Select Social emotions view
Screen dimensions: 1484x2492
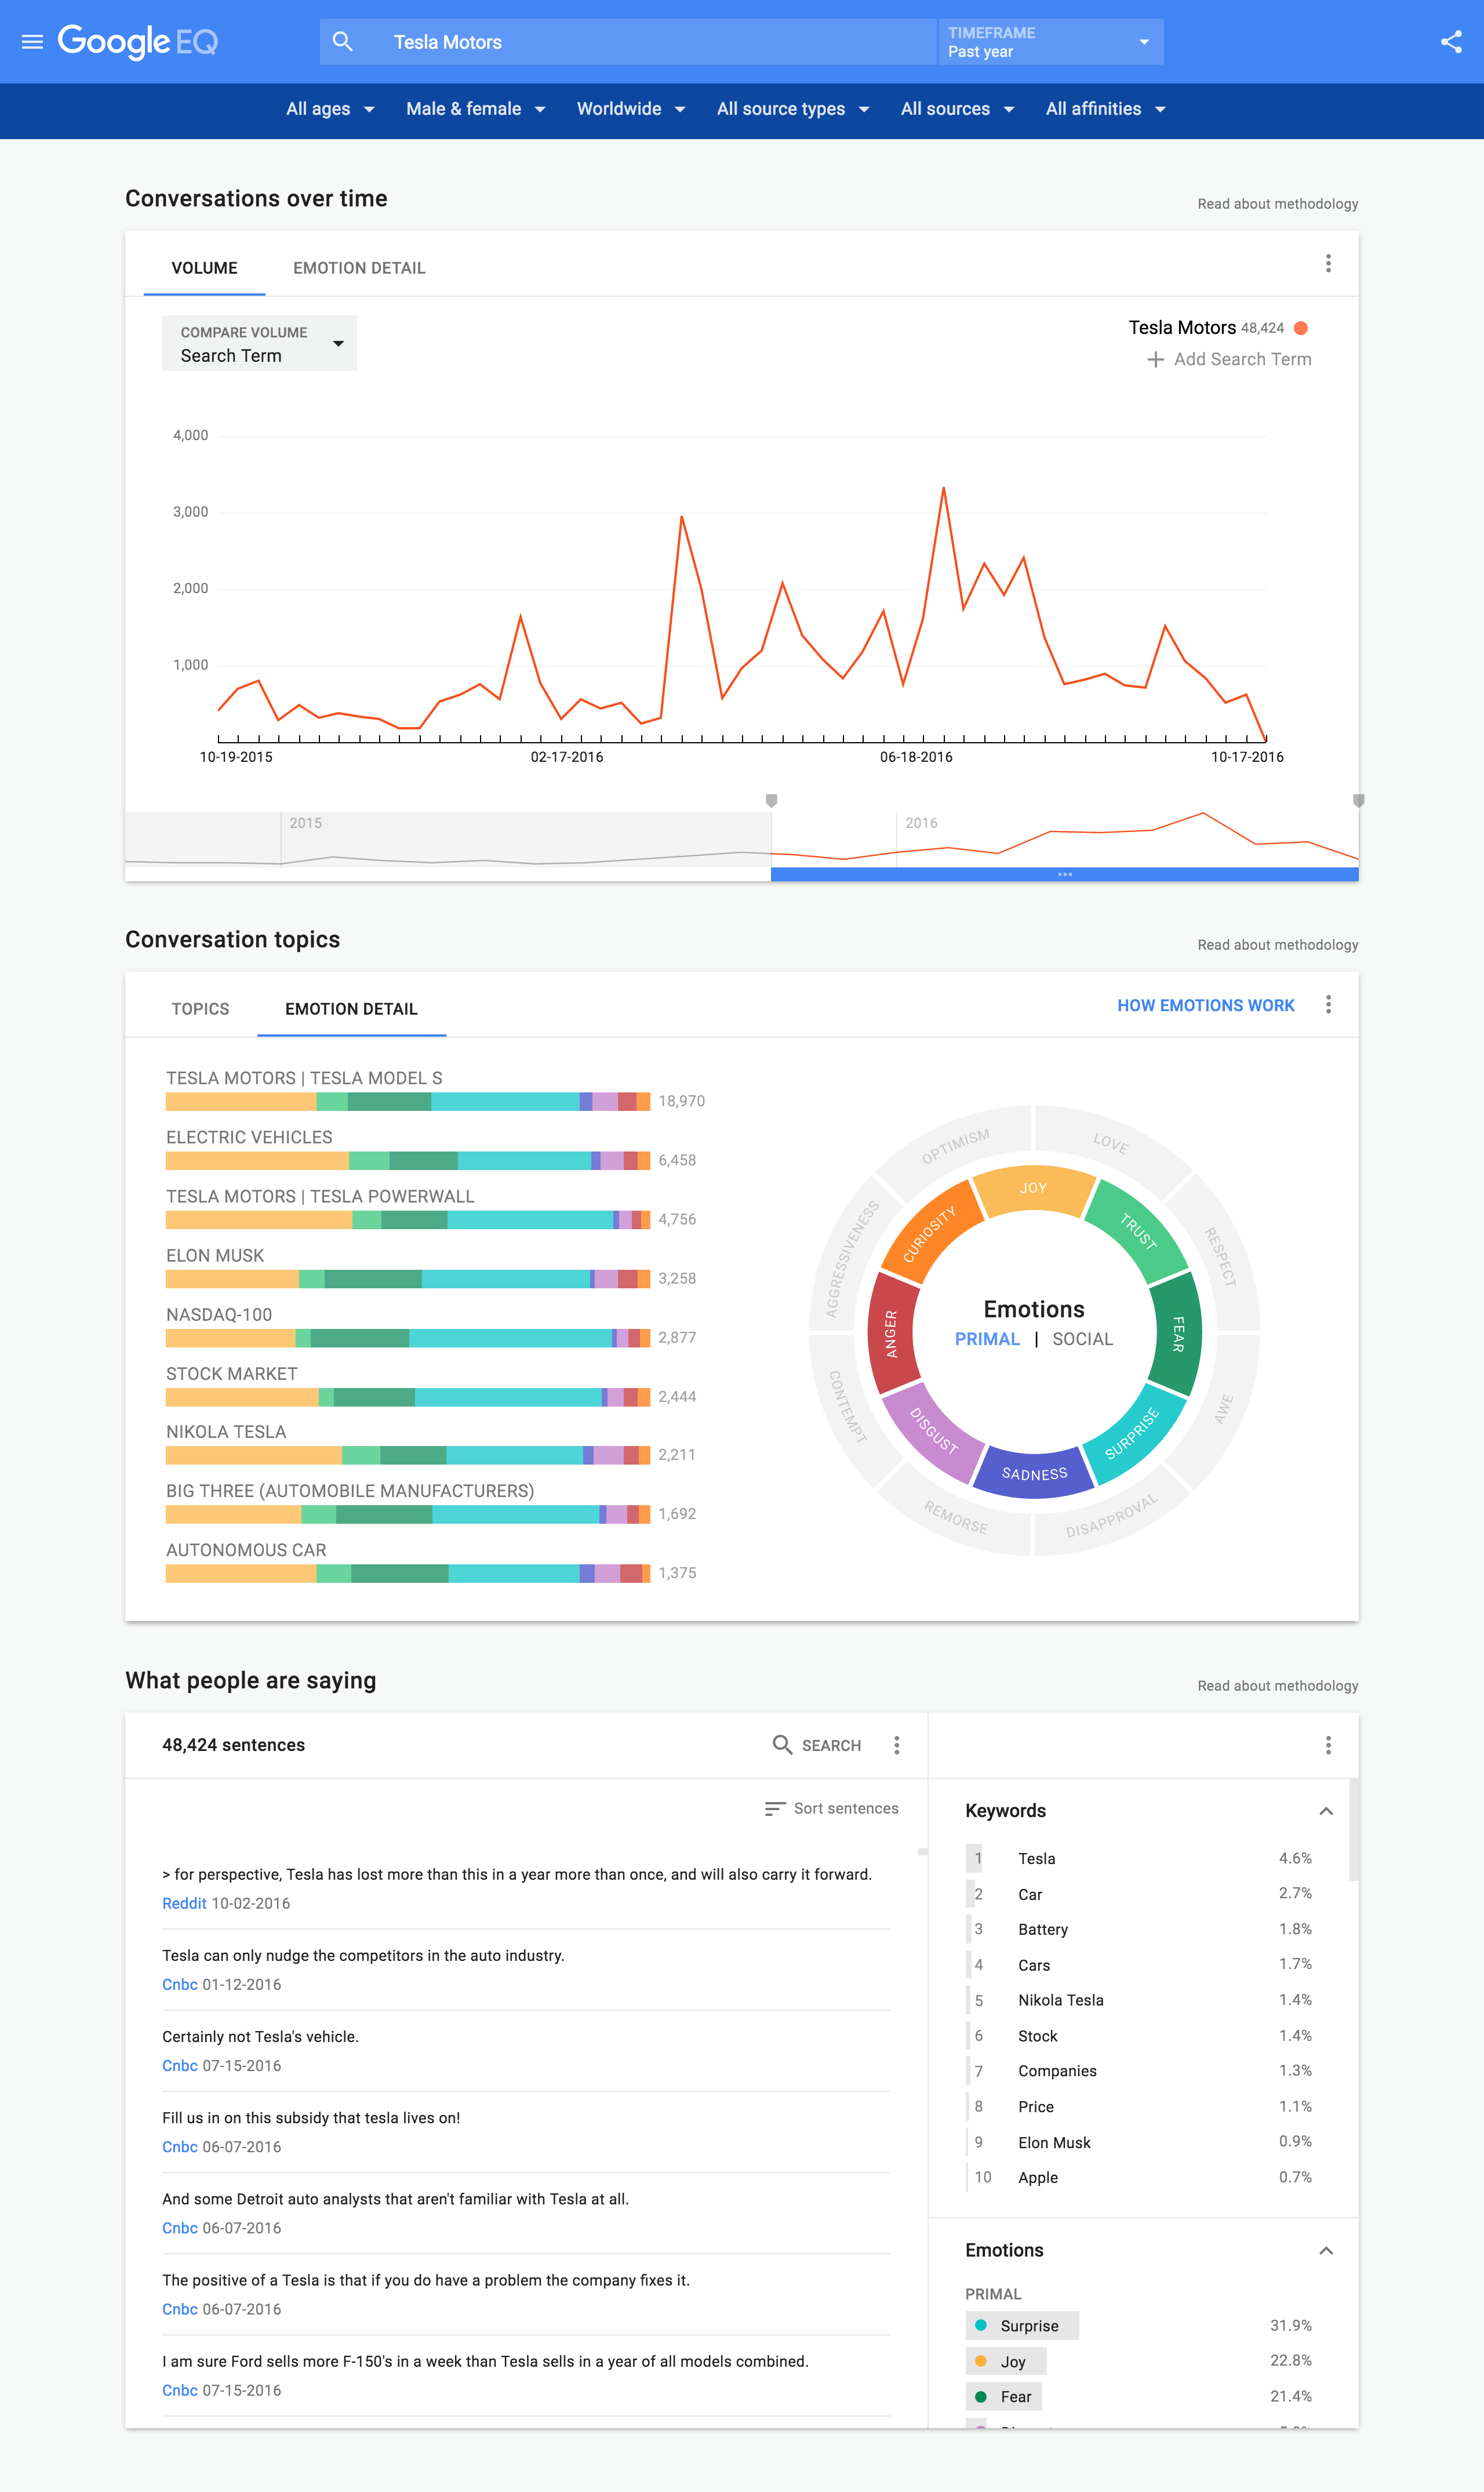pyautogui.click(x=1082, y=1339)
